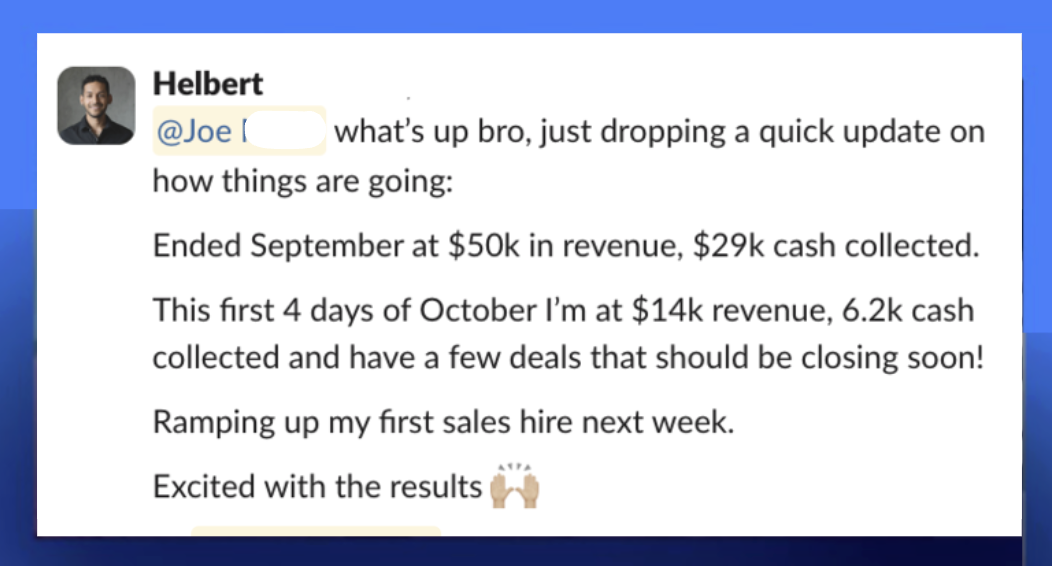The width and height of the screenshot is (1052, 566).
Task: Open Helbert's profile avatar photo
Action: [96, 105]
